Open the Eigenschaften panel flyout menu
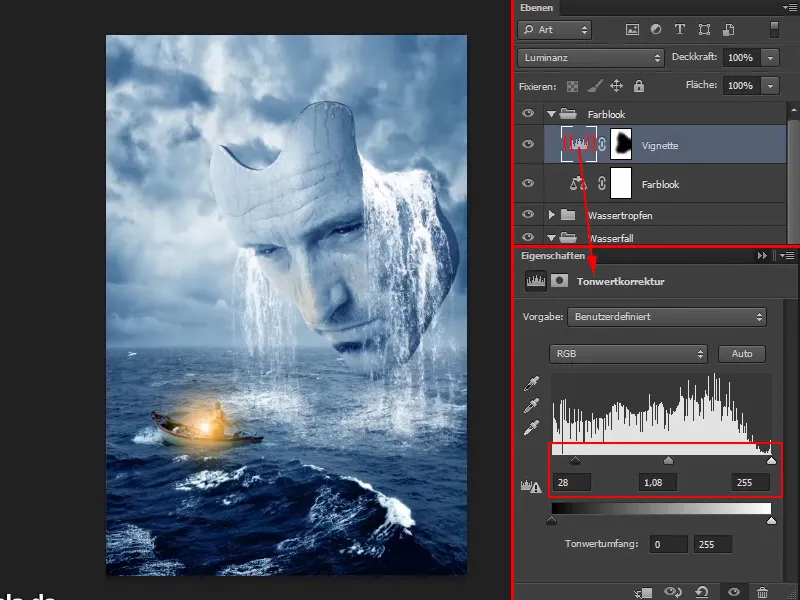800x600 pixels. [x=787, y=255]
